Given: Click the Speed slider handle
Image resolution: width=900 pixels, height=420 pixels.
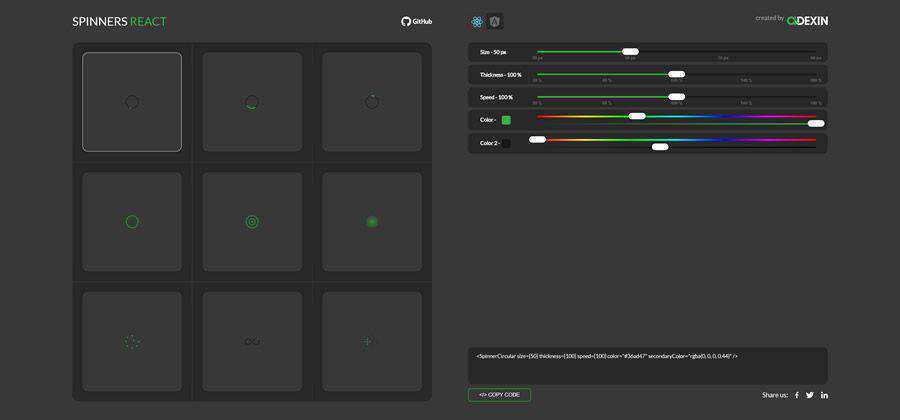Looking at the screenshot, I should tap(677, 97).
